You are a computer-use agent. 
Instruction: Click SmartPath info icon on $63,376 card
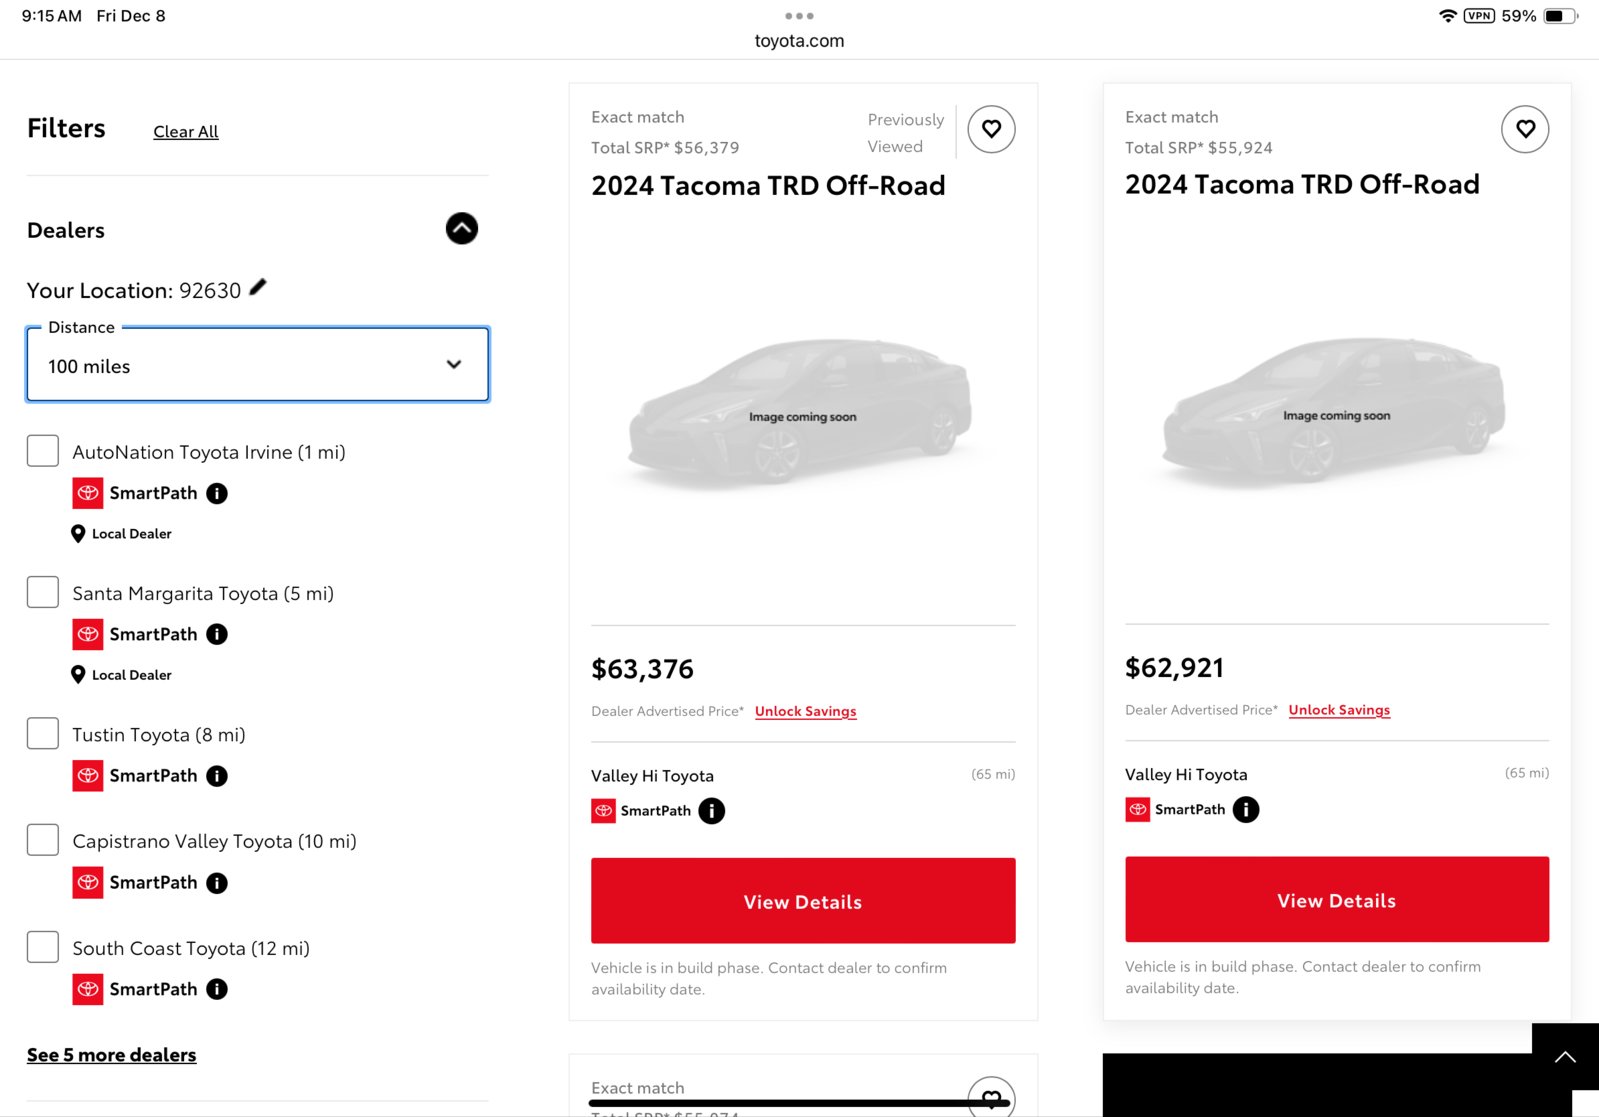click(711, 811)
